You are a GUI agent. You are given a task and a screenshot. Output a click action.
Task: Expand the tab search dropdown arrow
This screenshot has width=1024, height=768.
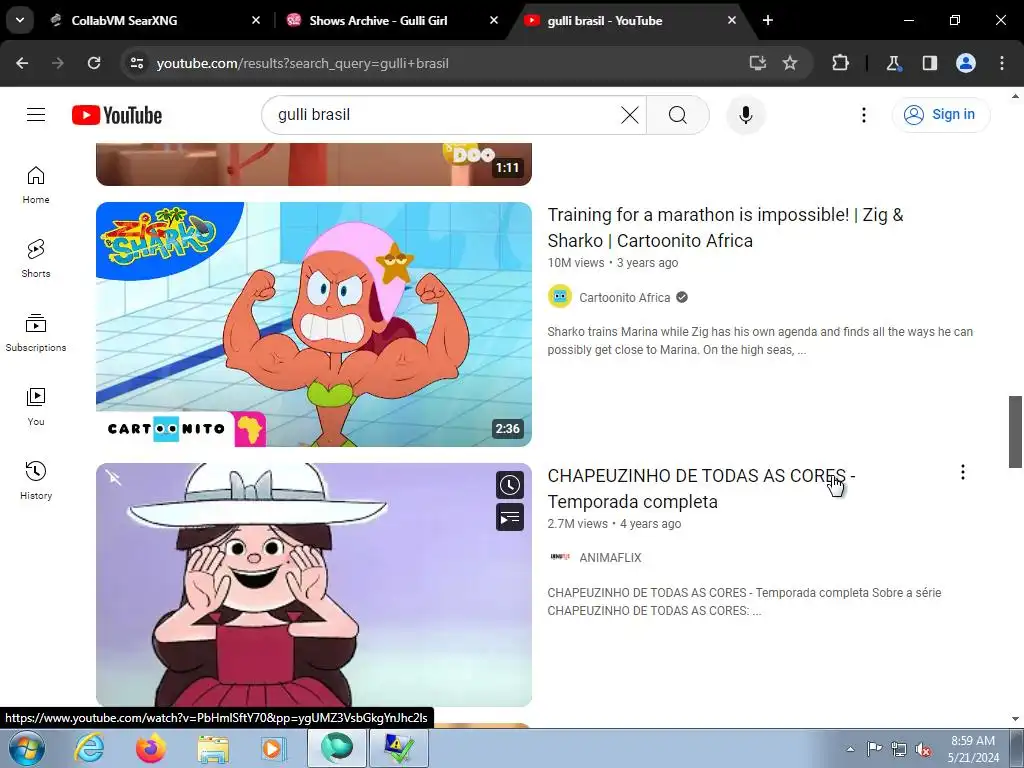20,20
